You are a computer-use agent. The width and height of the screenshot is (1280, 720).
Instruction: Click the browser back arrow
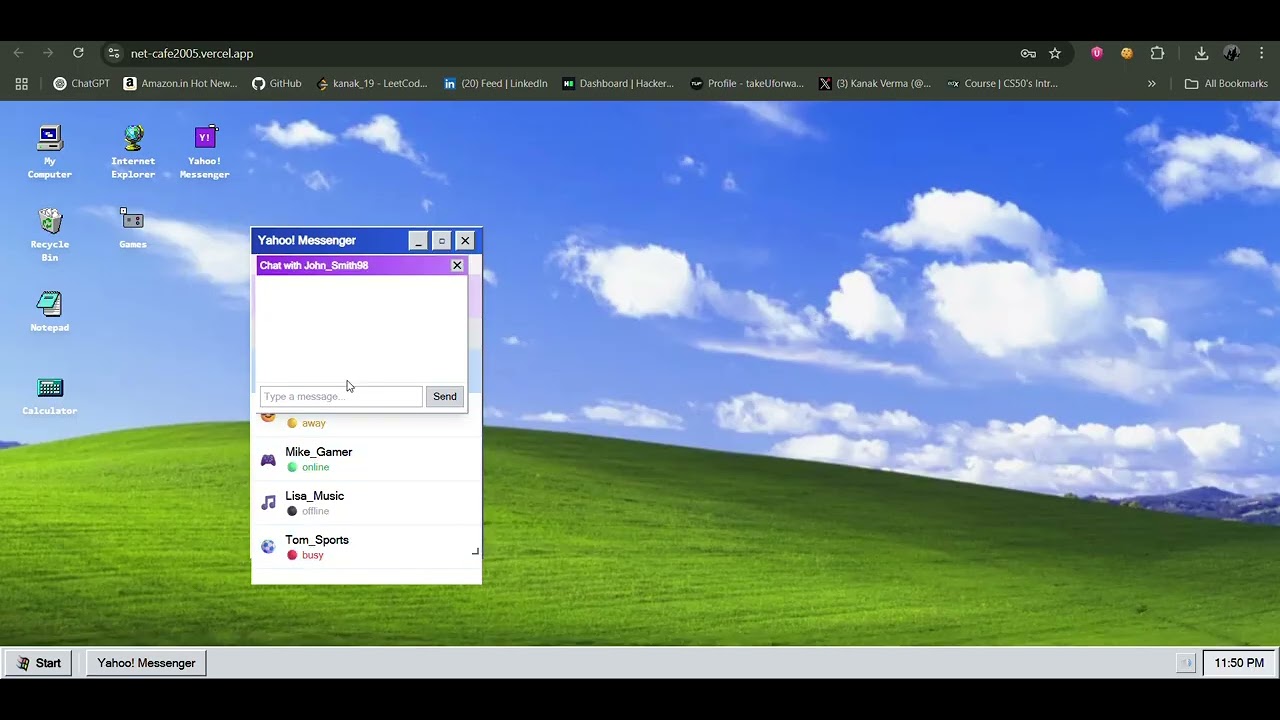coord(18,53)
